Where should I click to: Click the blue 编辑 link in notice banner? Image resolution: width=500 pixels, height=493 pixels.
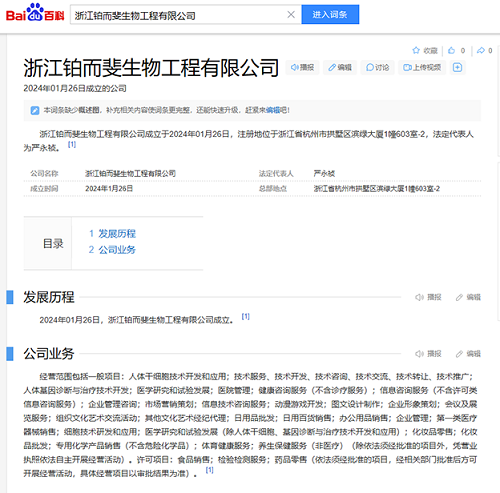point(273,110)
